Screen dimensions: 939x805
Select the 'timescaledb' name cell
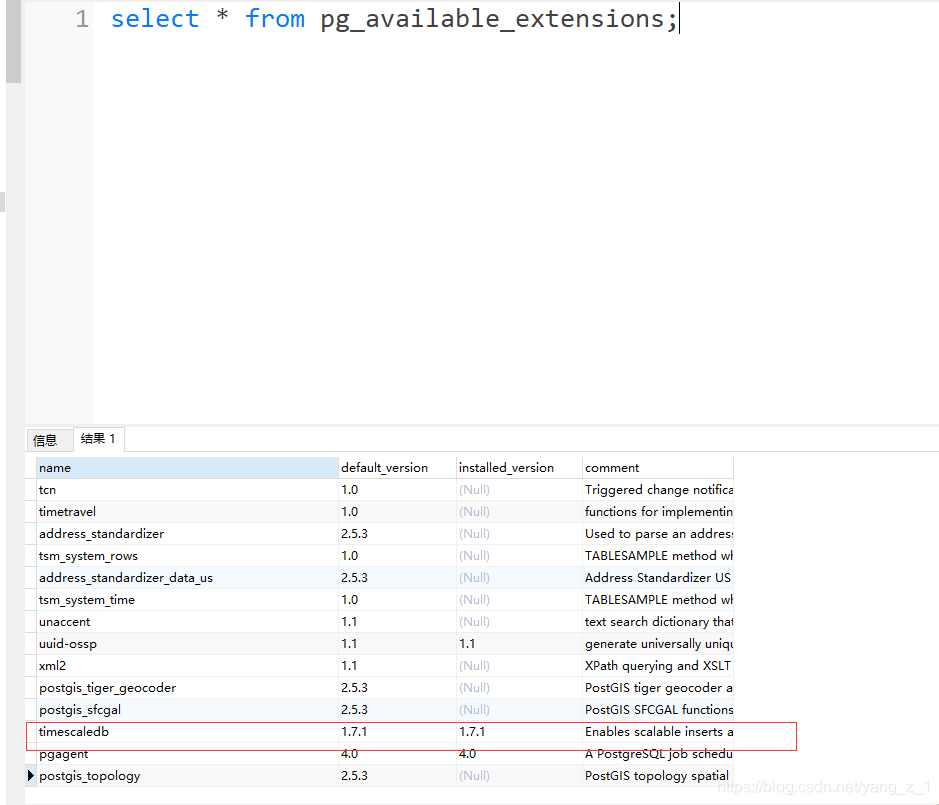(x=187, y=732)
